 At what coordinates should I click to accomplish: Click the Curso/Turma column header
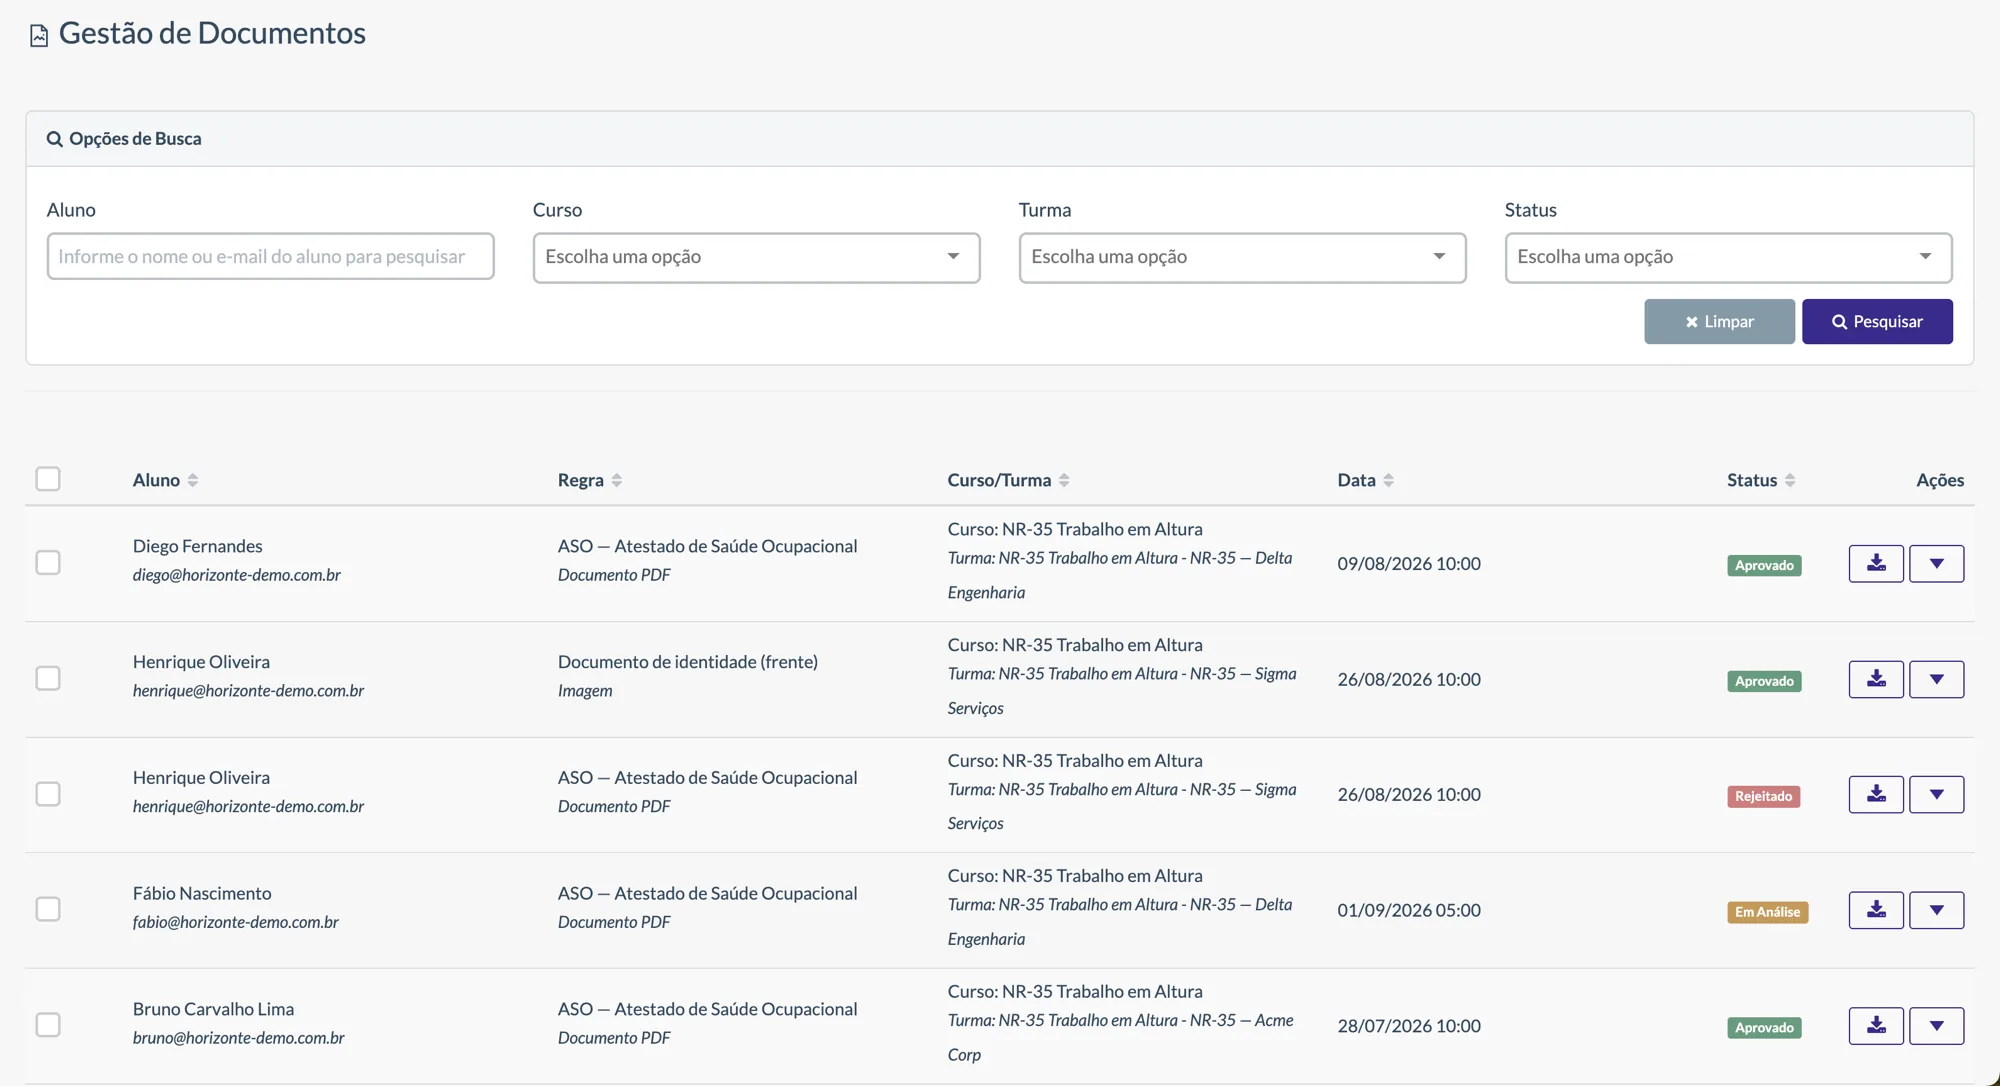[999, 480]
